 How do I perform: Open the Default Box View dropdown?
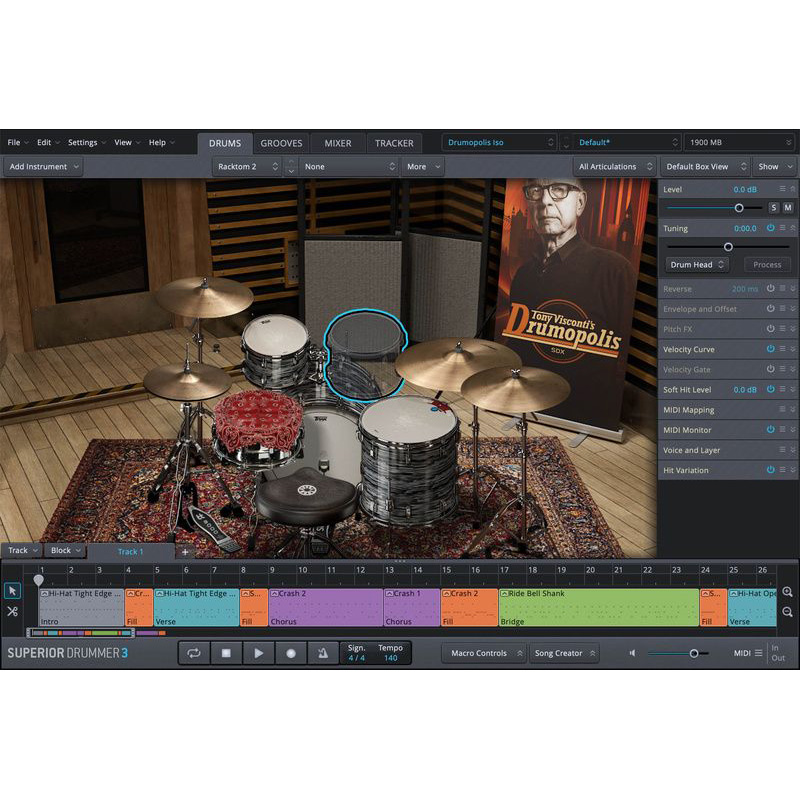pos(705,166)
